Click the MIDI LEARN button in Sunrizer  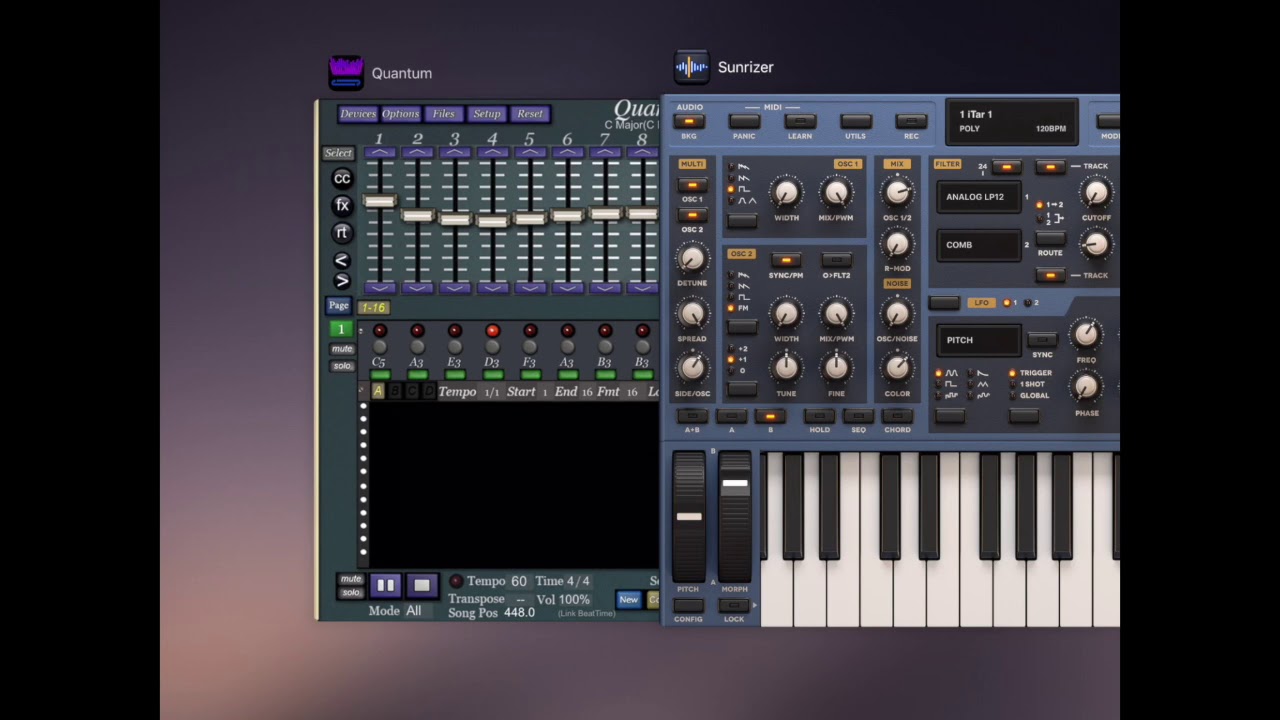click(800, 122)
